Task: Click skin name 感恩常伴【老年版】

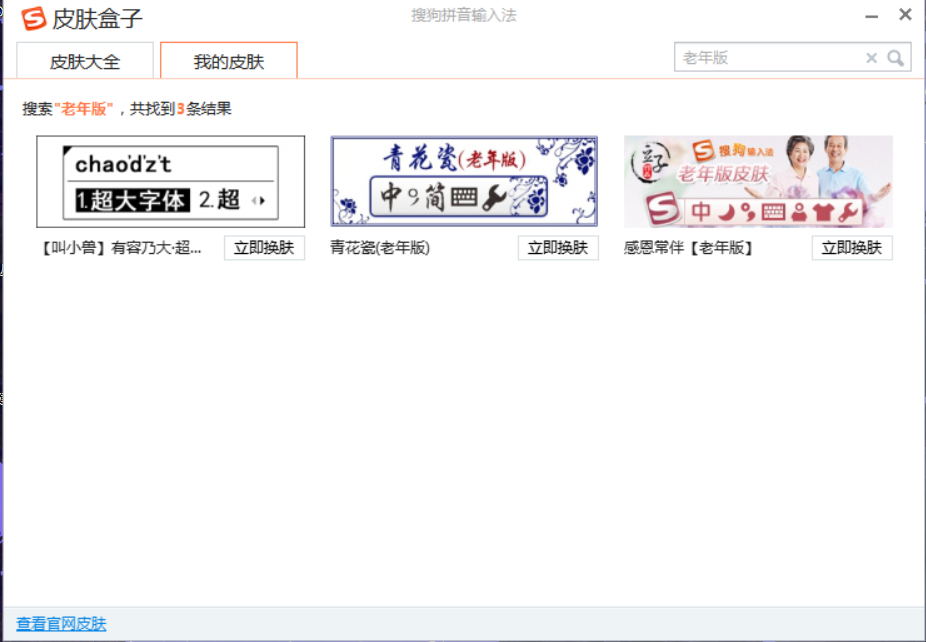Action: point(690,247)
